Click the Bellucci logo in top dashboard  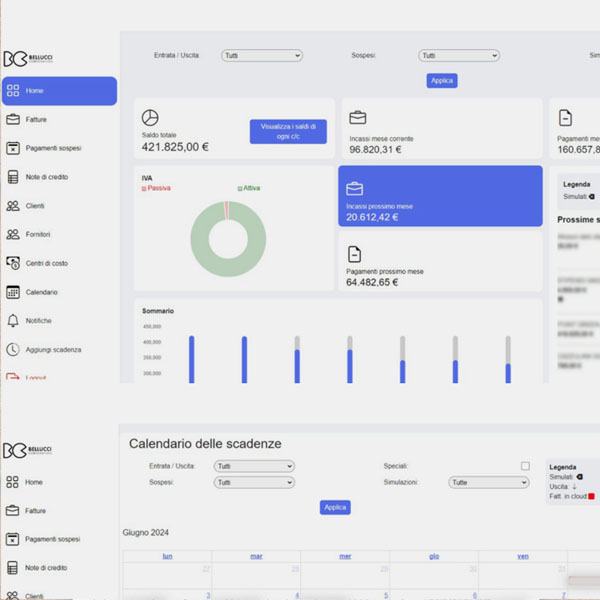(28, 59)
